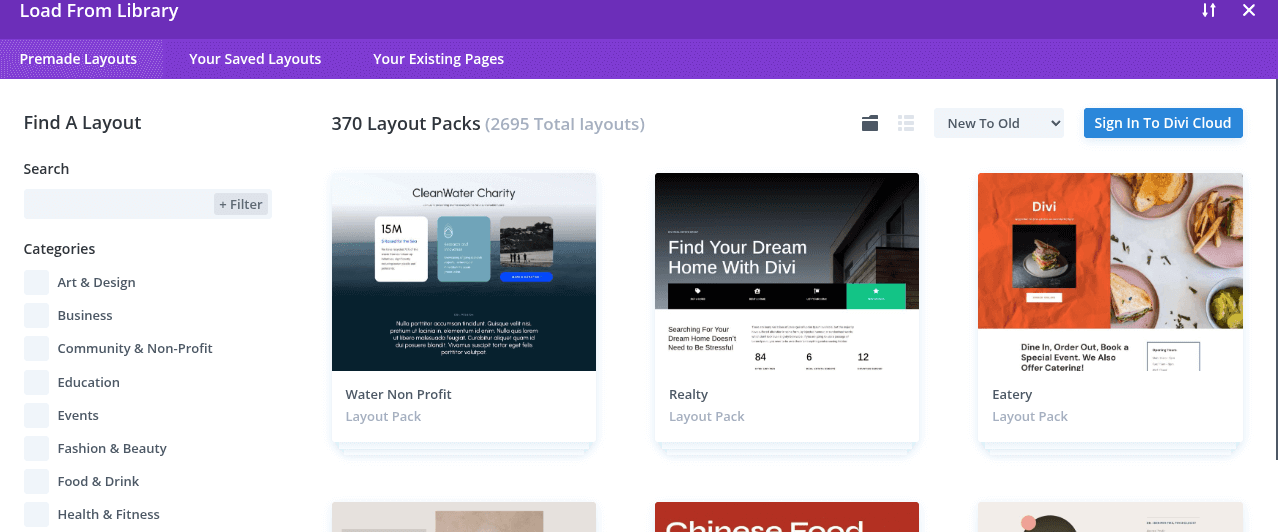Select the Events category checkbox

pos(37,415)
